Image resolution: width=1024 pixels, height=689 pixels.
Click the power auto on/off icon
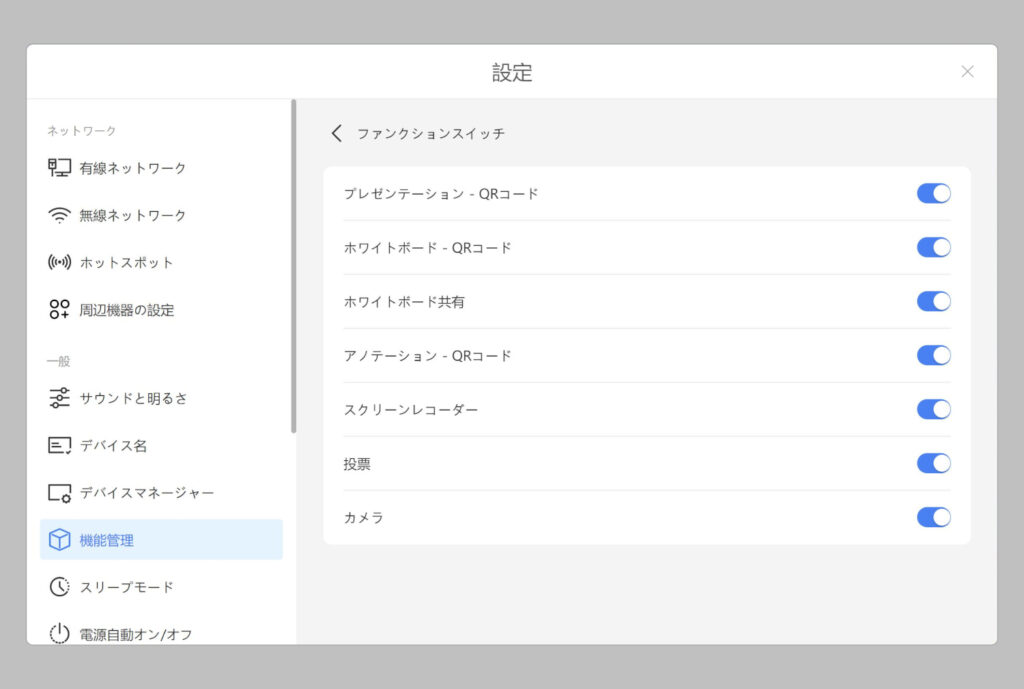pyautogui.click(x=60, y=634)
